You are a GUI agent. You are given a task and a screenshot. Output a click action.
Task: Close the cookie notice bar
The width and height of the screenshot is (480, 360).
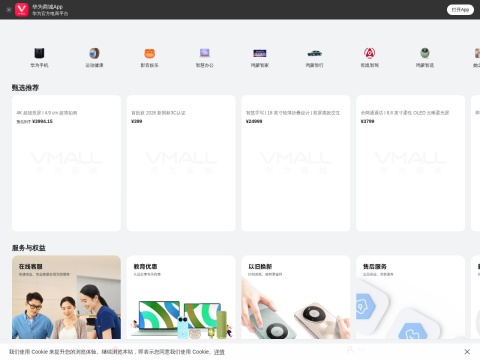point(467,352)
